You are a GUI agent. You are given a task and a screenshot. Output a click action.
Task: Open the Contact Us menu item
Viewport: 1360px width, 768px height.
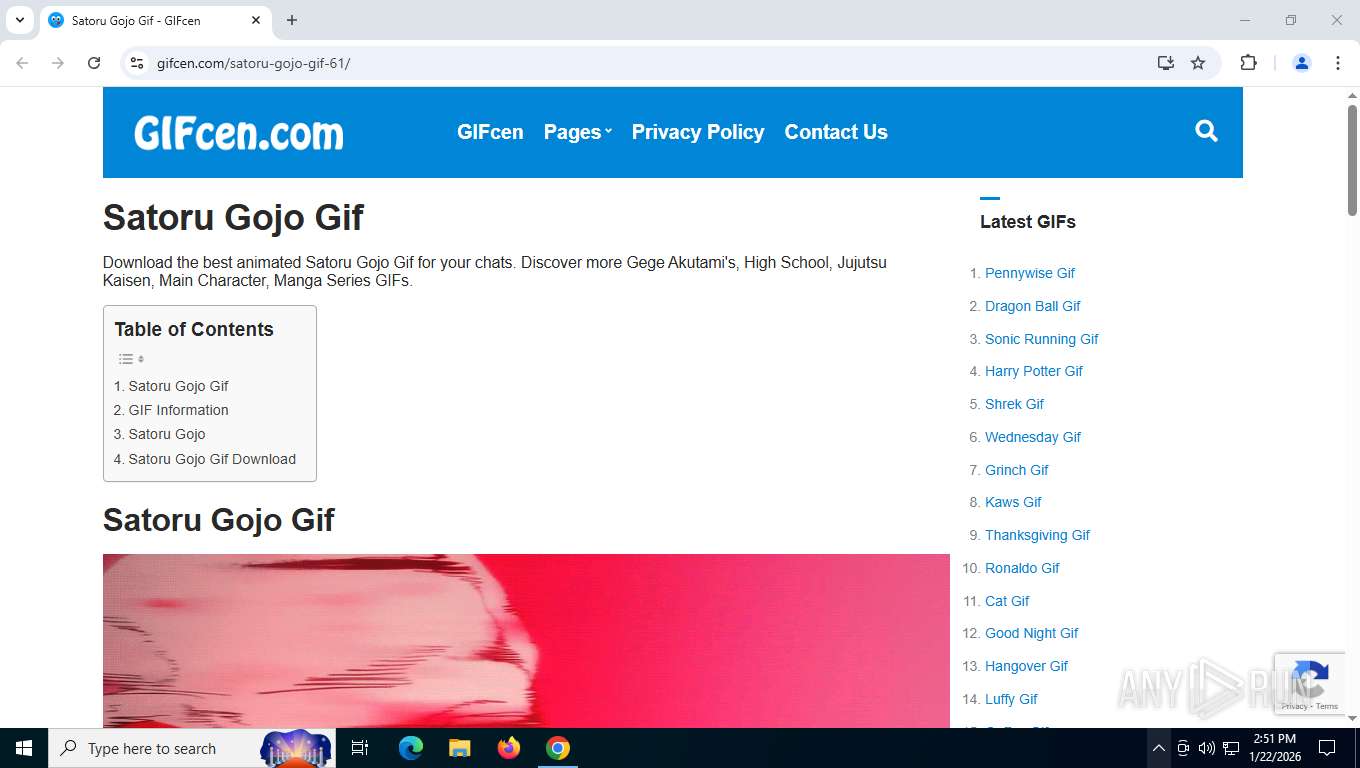click(x=836, y=132)
